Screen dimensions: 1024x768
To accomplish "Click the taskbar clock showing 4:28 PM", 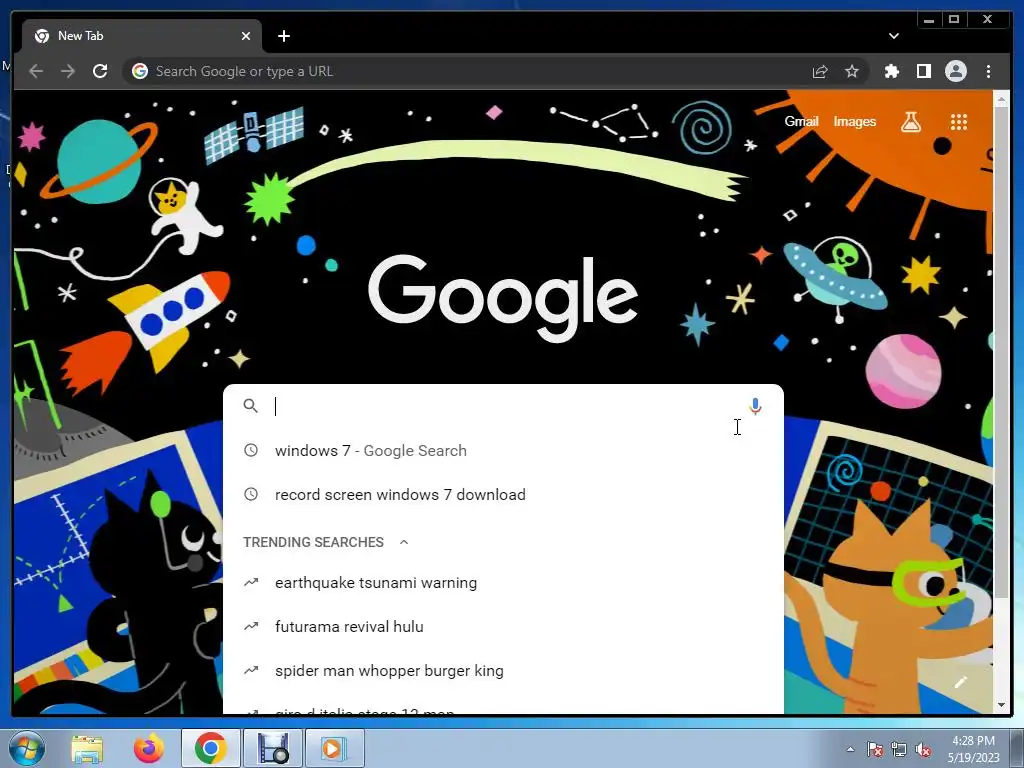I will pos(973,749).
